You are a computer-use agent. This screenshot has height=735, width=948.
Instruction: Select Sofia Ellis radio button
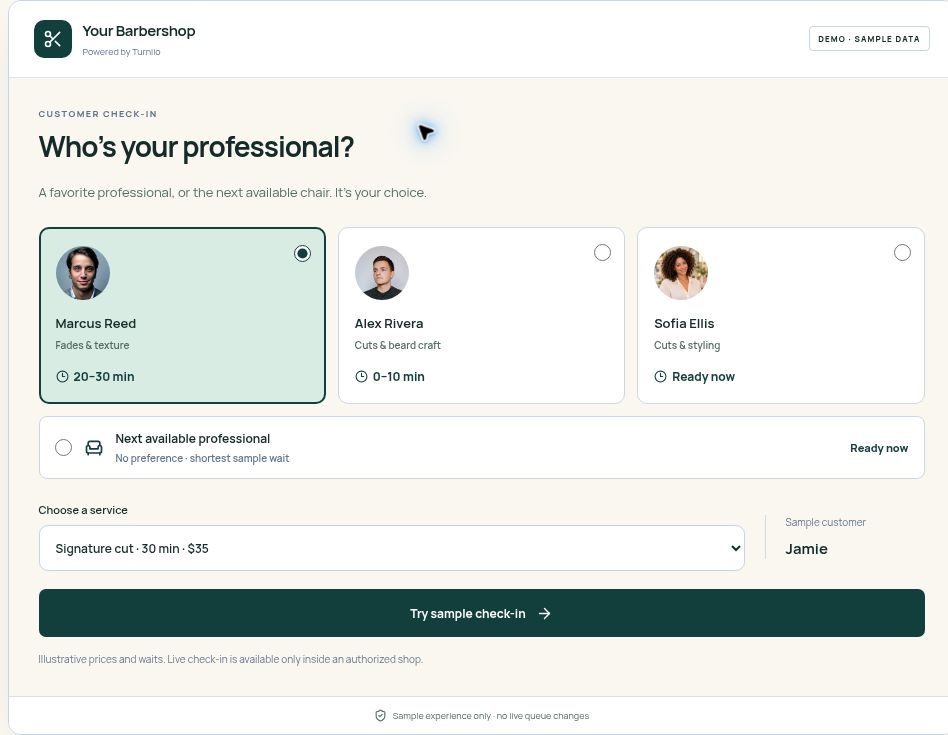click(902, 253)
